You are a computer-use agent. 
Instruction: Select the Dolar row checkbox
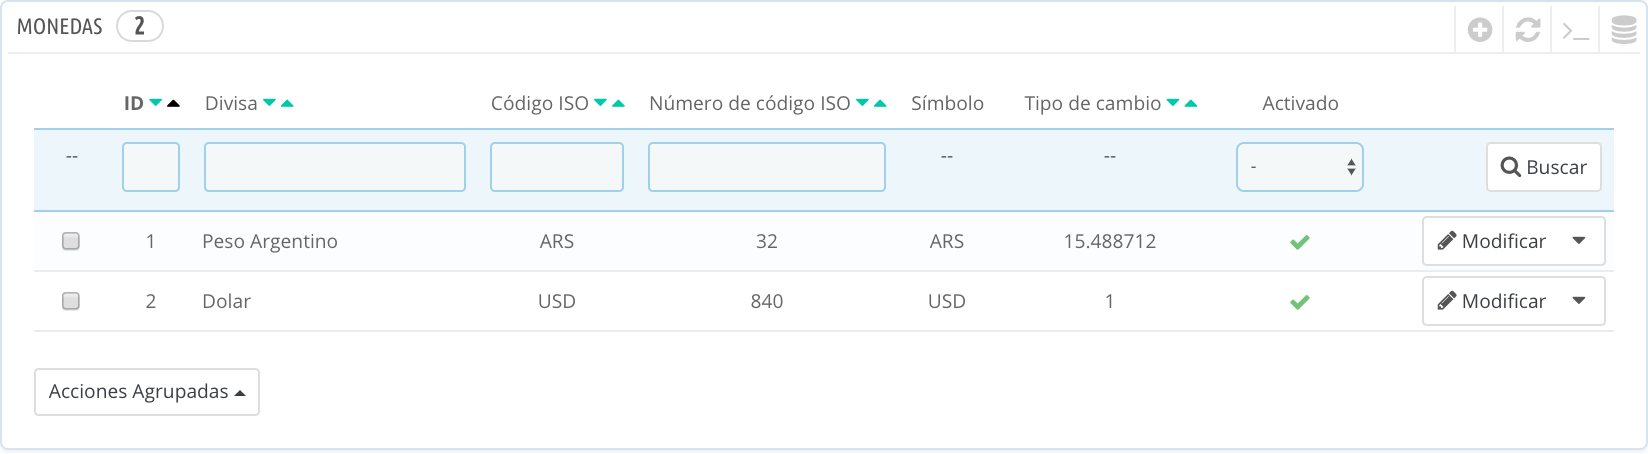[71, 301]
